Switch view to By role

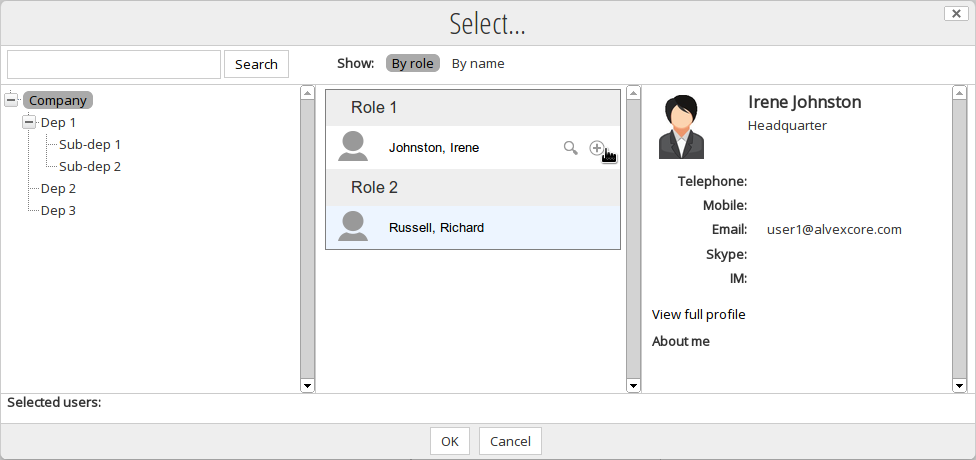tap(412, 64)
